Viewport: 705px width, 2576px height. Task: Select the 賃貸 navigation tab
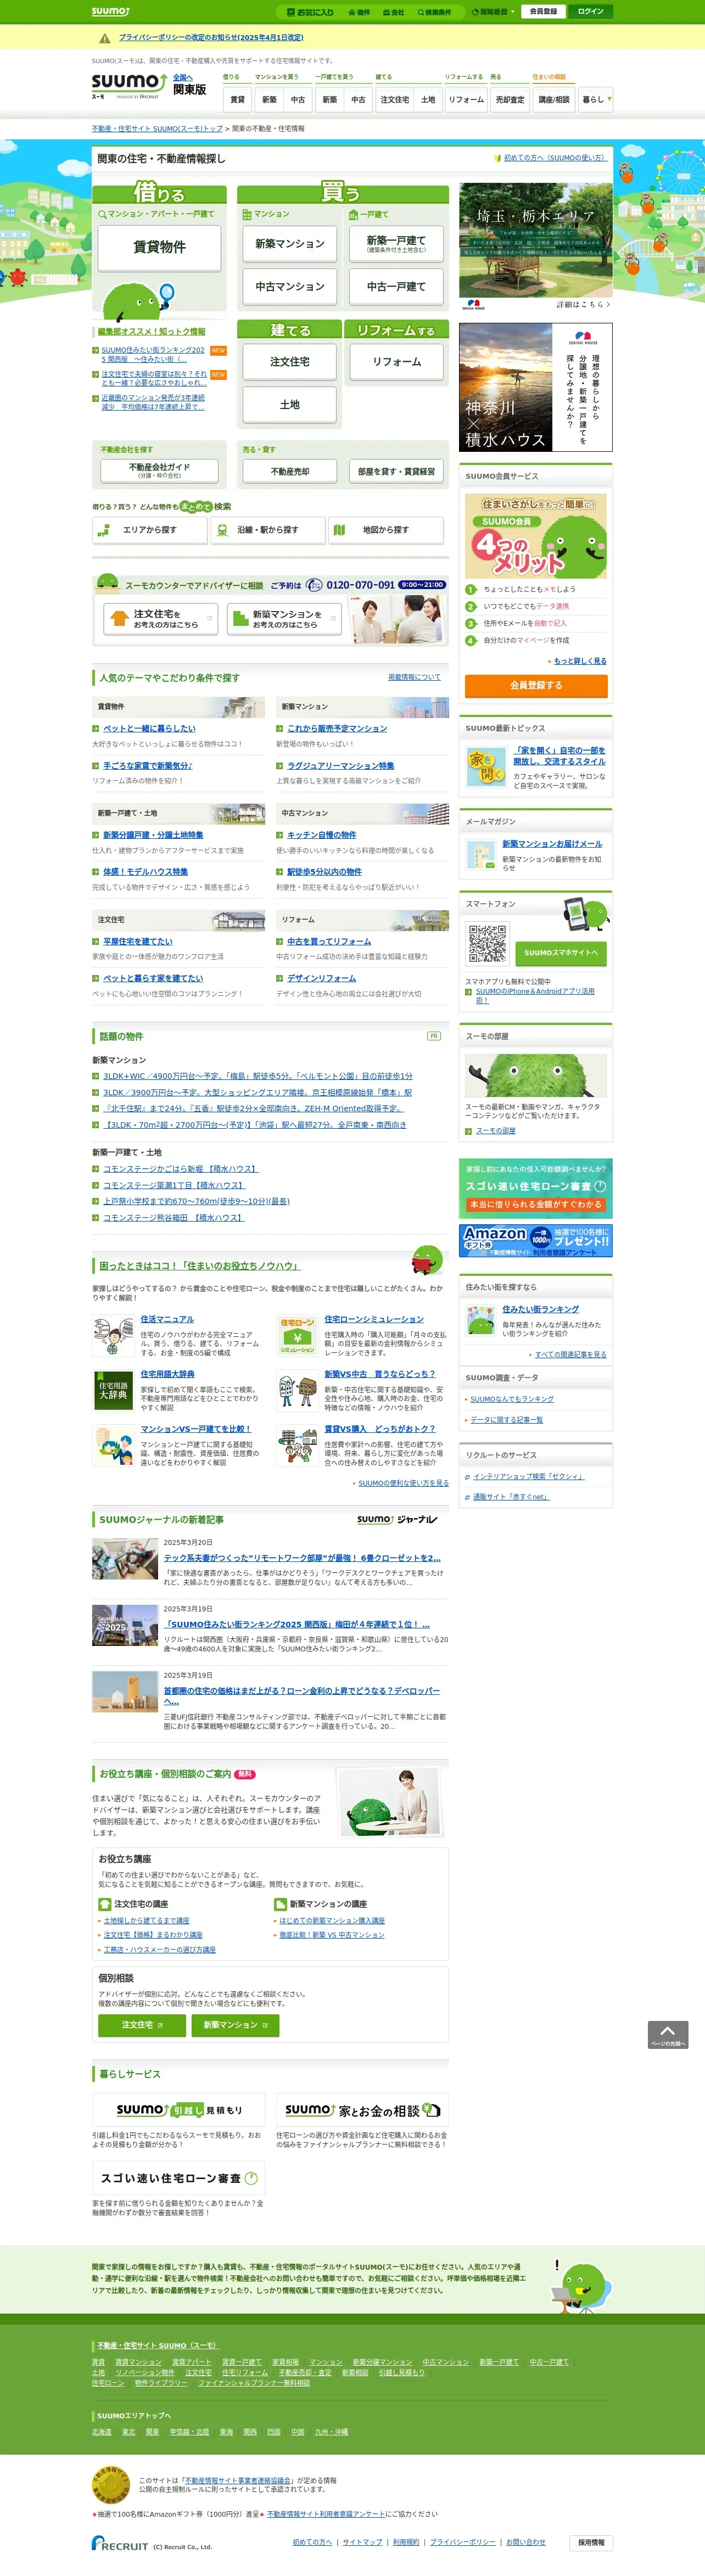[x=237, y=99]
